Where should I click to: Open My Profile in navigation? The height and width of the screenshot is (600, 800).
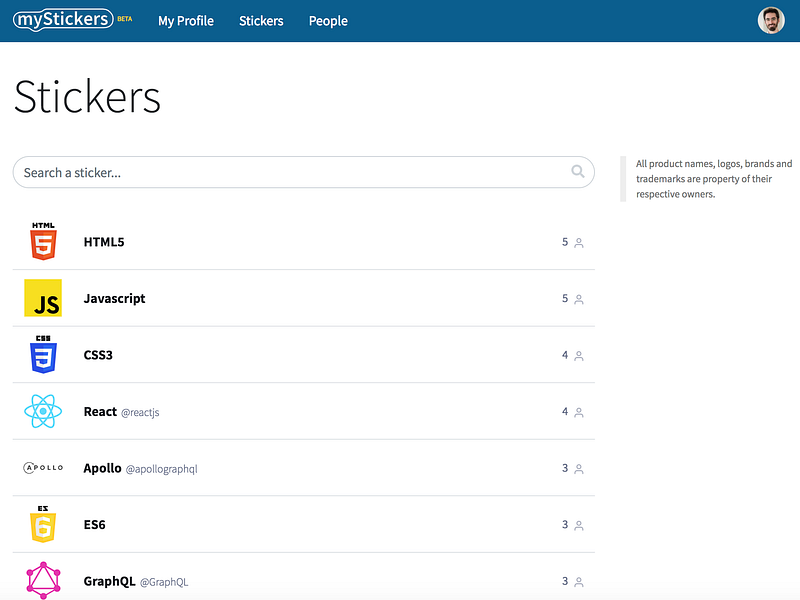click(x=186, y=21)
